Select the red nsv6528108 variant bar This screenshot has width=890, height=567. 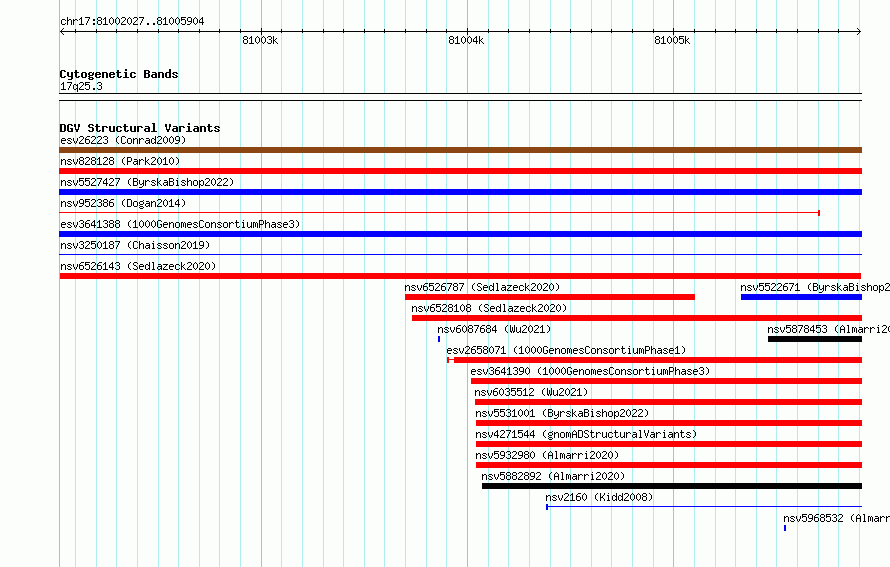pos(637,318)
